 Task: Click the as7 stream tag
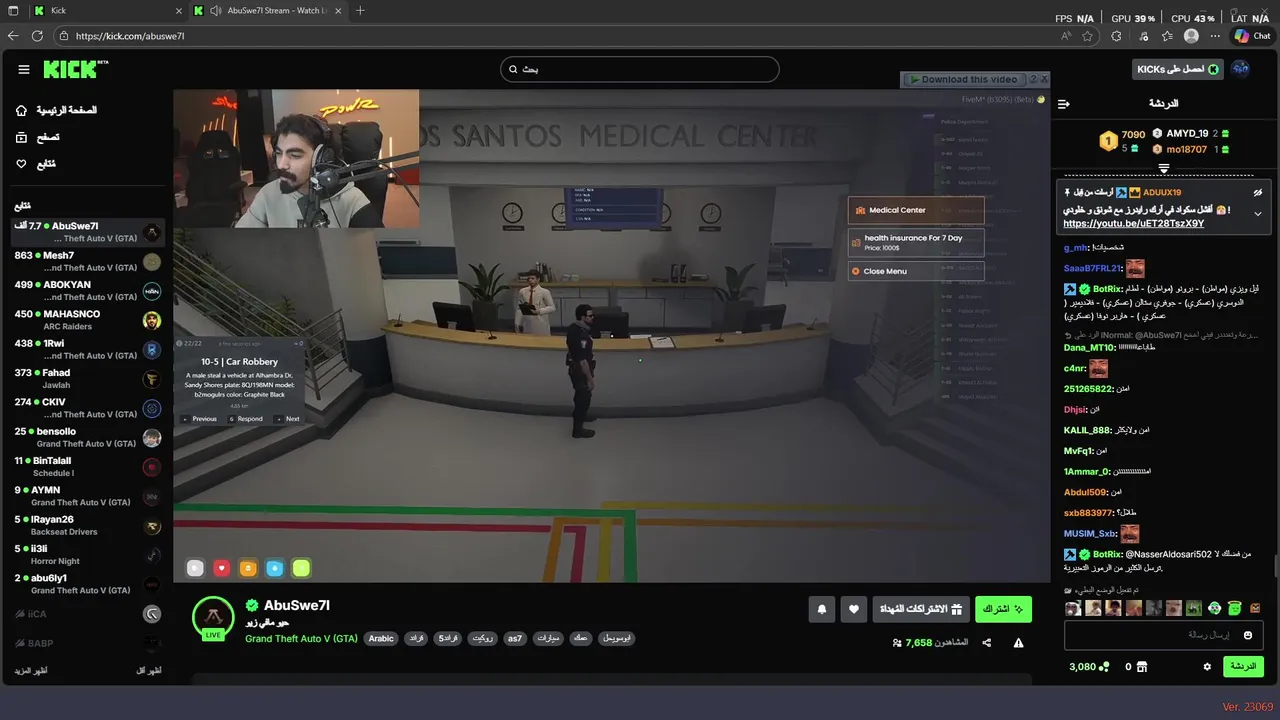pyautogui.click(x=515, y=638)
